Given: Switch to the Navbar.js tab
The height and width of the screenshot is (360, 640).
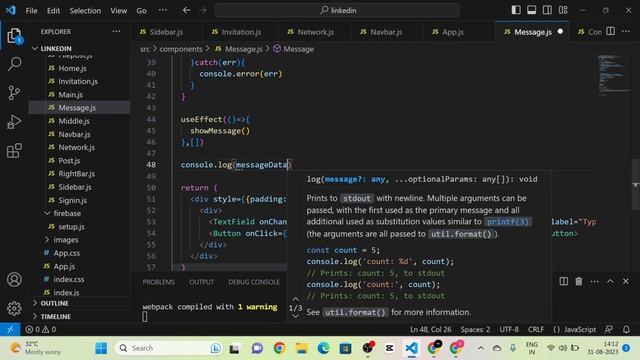Looking at the screenshot, I should point(386,32).
